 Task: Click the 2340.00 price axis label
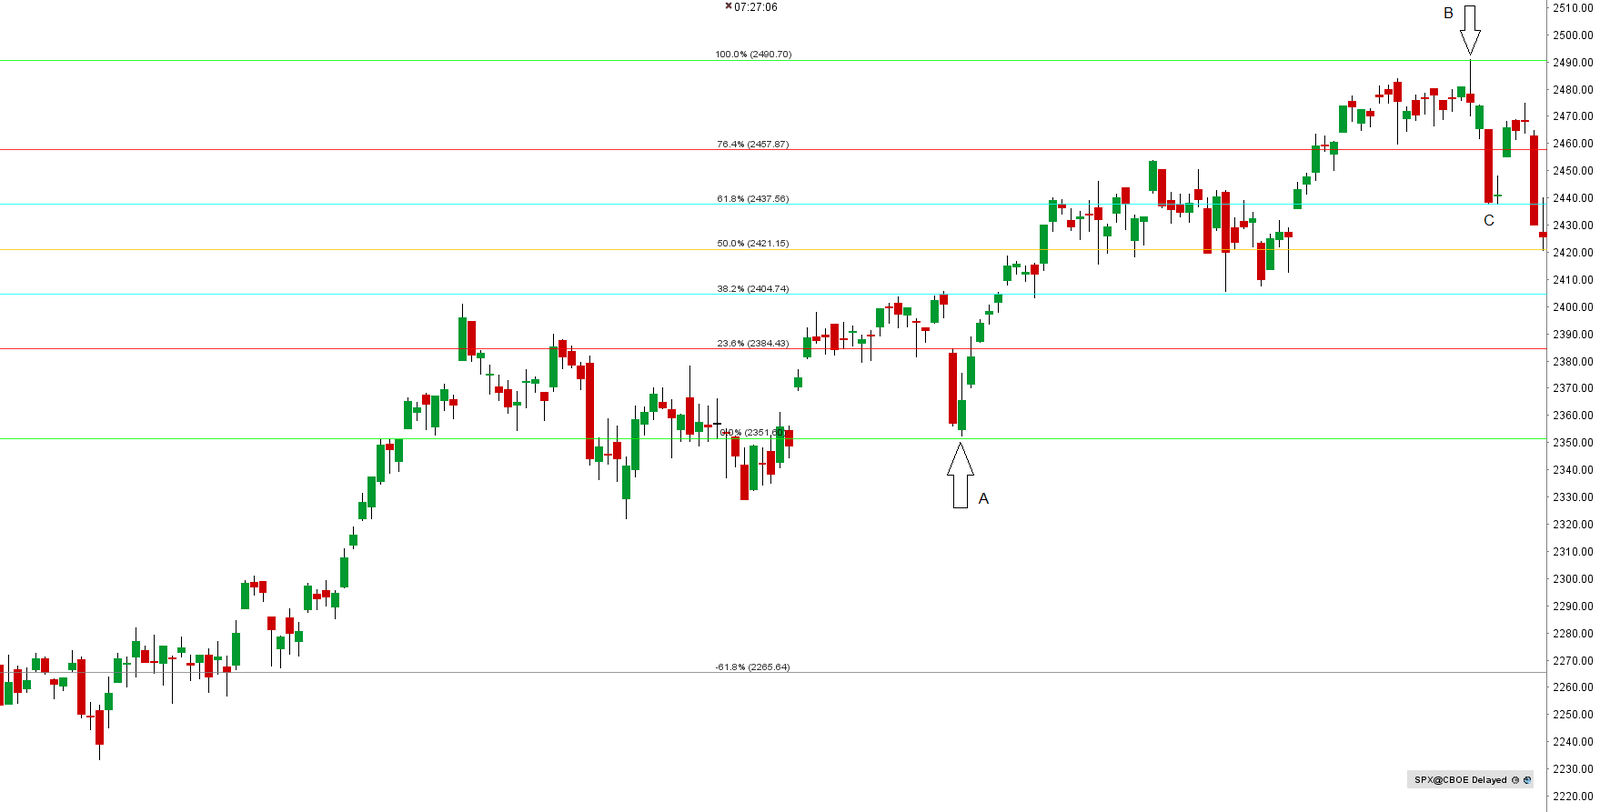pyautogui.click(x=1572, y=470)
